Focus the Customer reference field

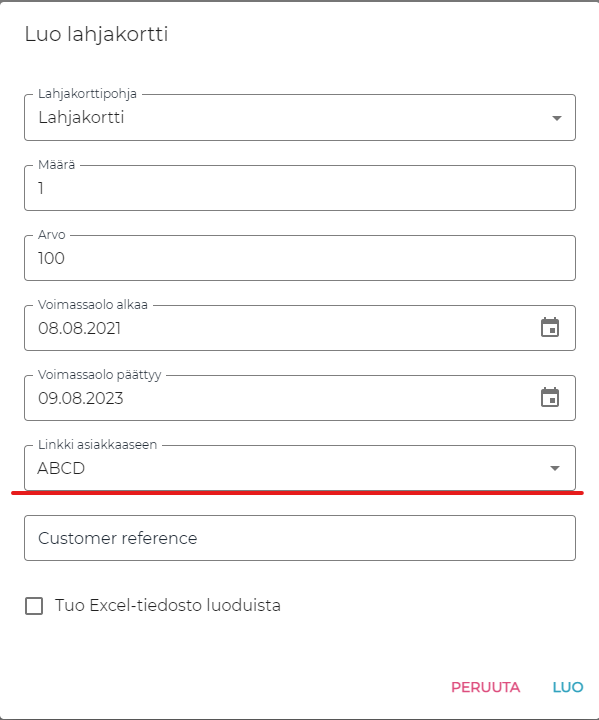click(x=300, y=538)
